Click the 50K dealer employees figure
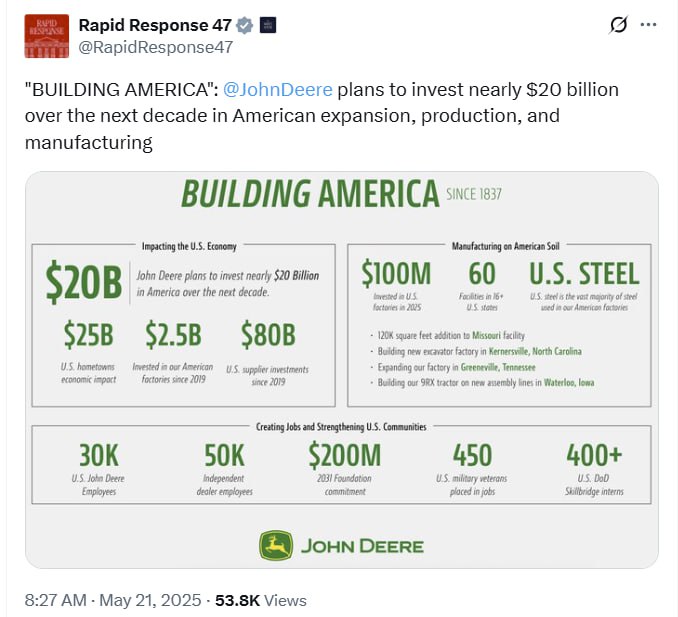 tap(224, 455)
